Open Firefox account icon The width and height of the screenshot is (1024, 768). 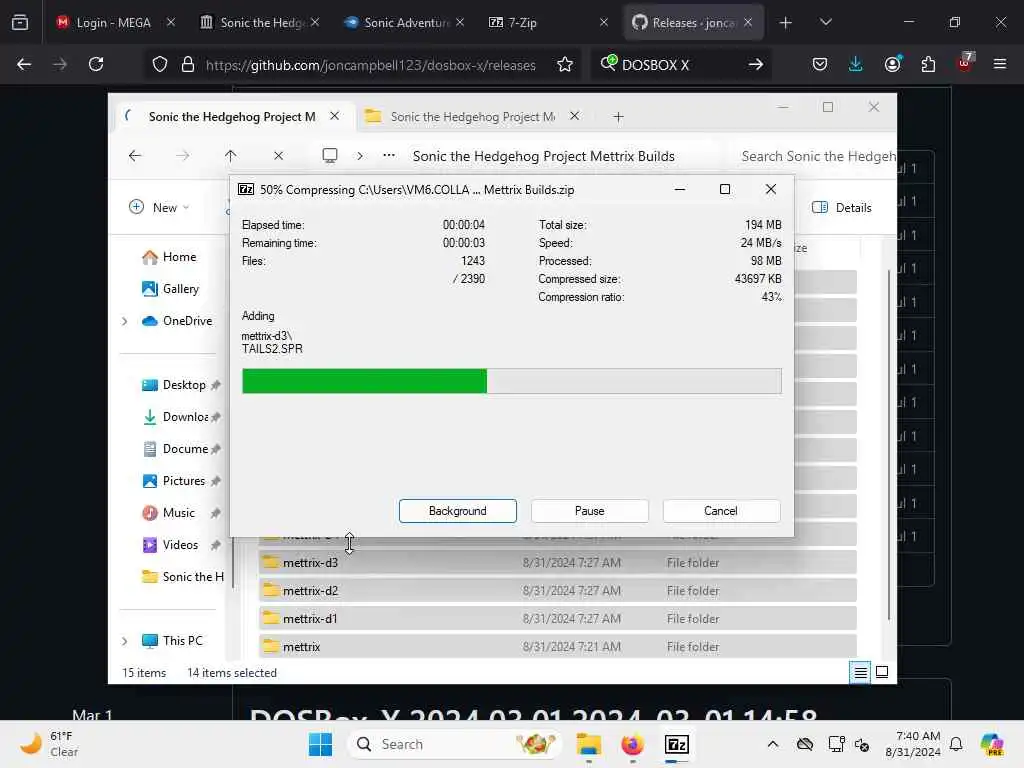click(x=892, y=64)
